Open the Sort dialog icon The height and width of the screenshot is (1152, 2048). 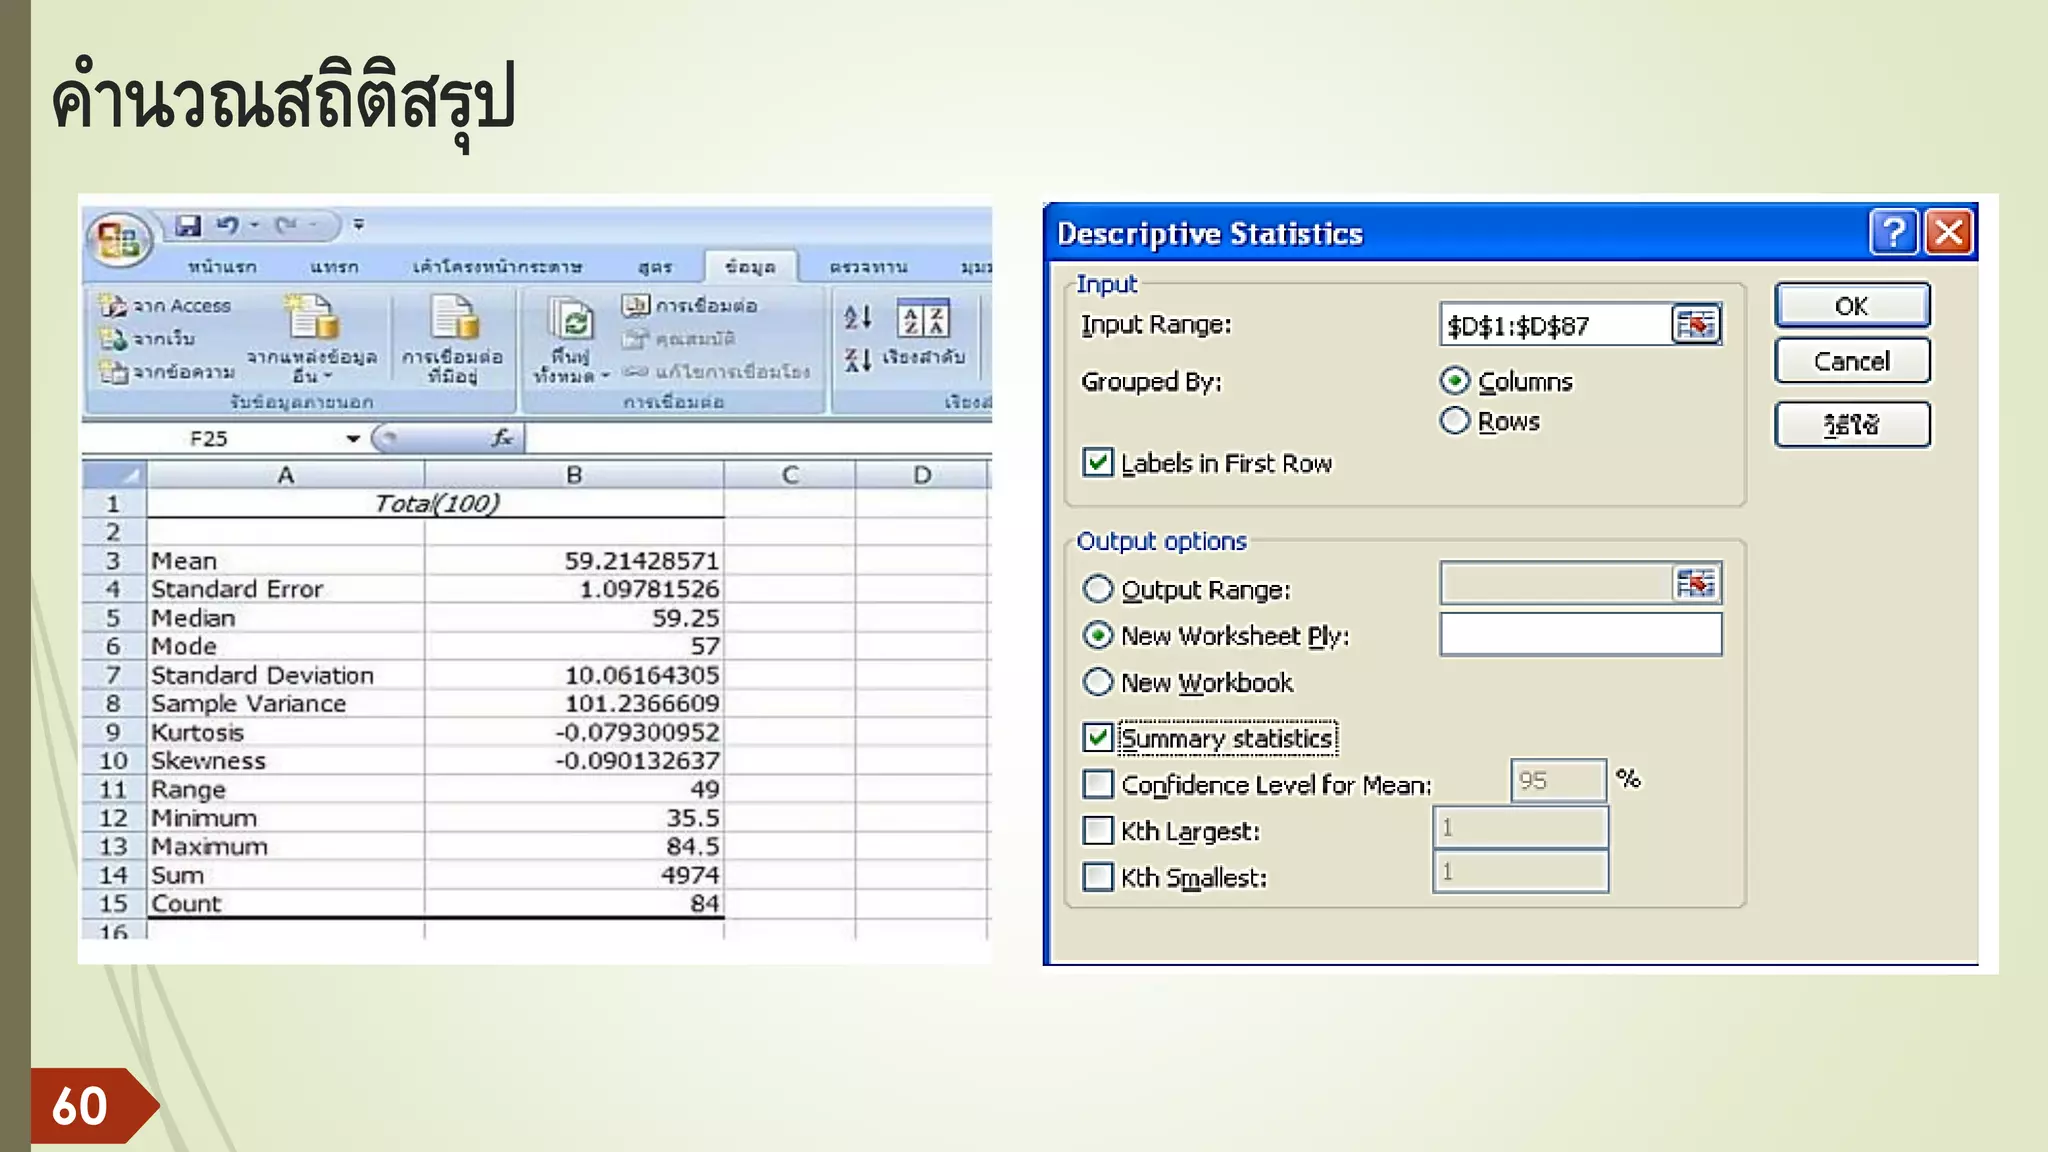[x=922, y=319]
